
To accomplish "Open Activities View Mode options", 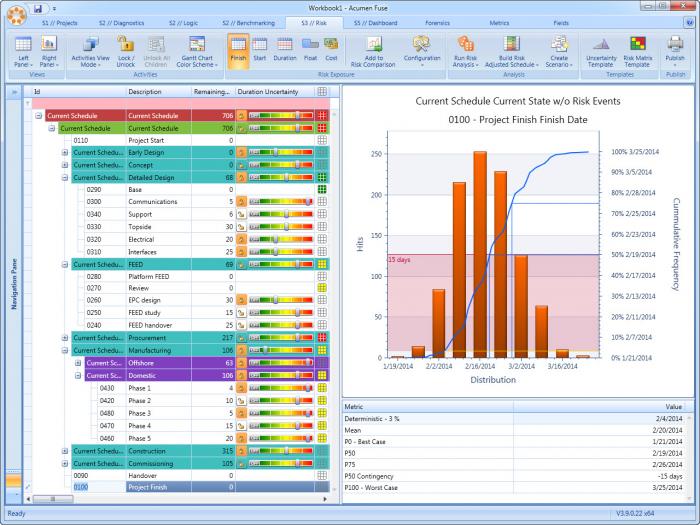I will tap(90, 51).
